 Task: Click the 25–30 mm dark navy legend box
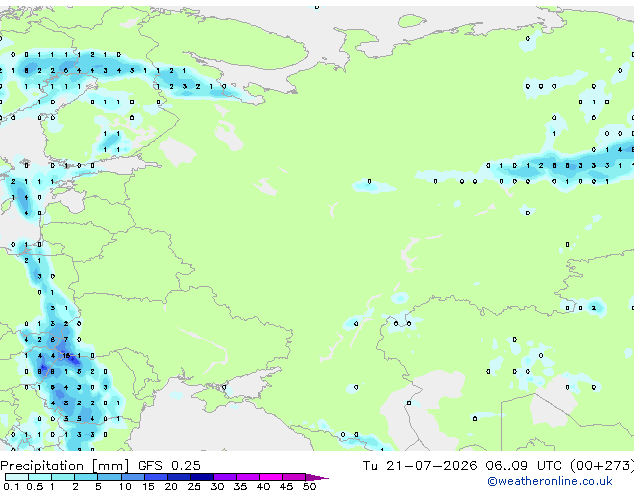point(201,477)
